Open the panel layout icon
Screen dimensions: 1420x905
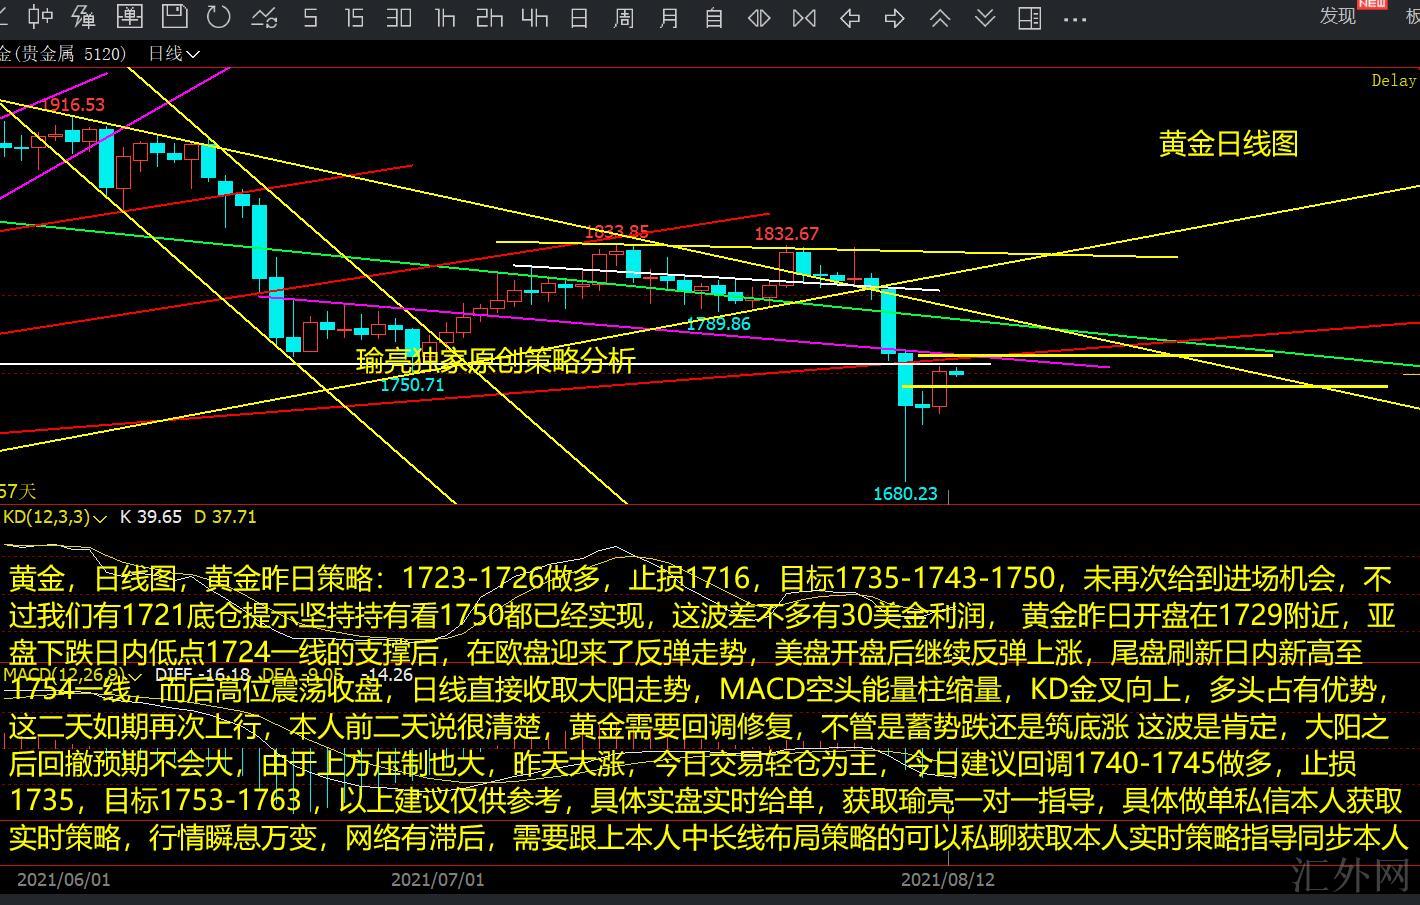click(1029, 18)
